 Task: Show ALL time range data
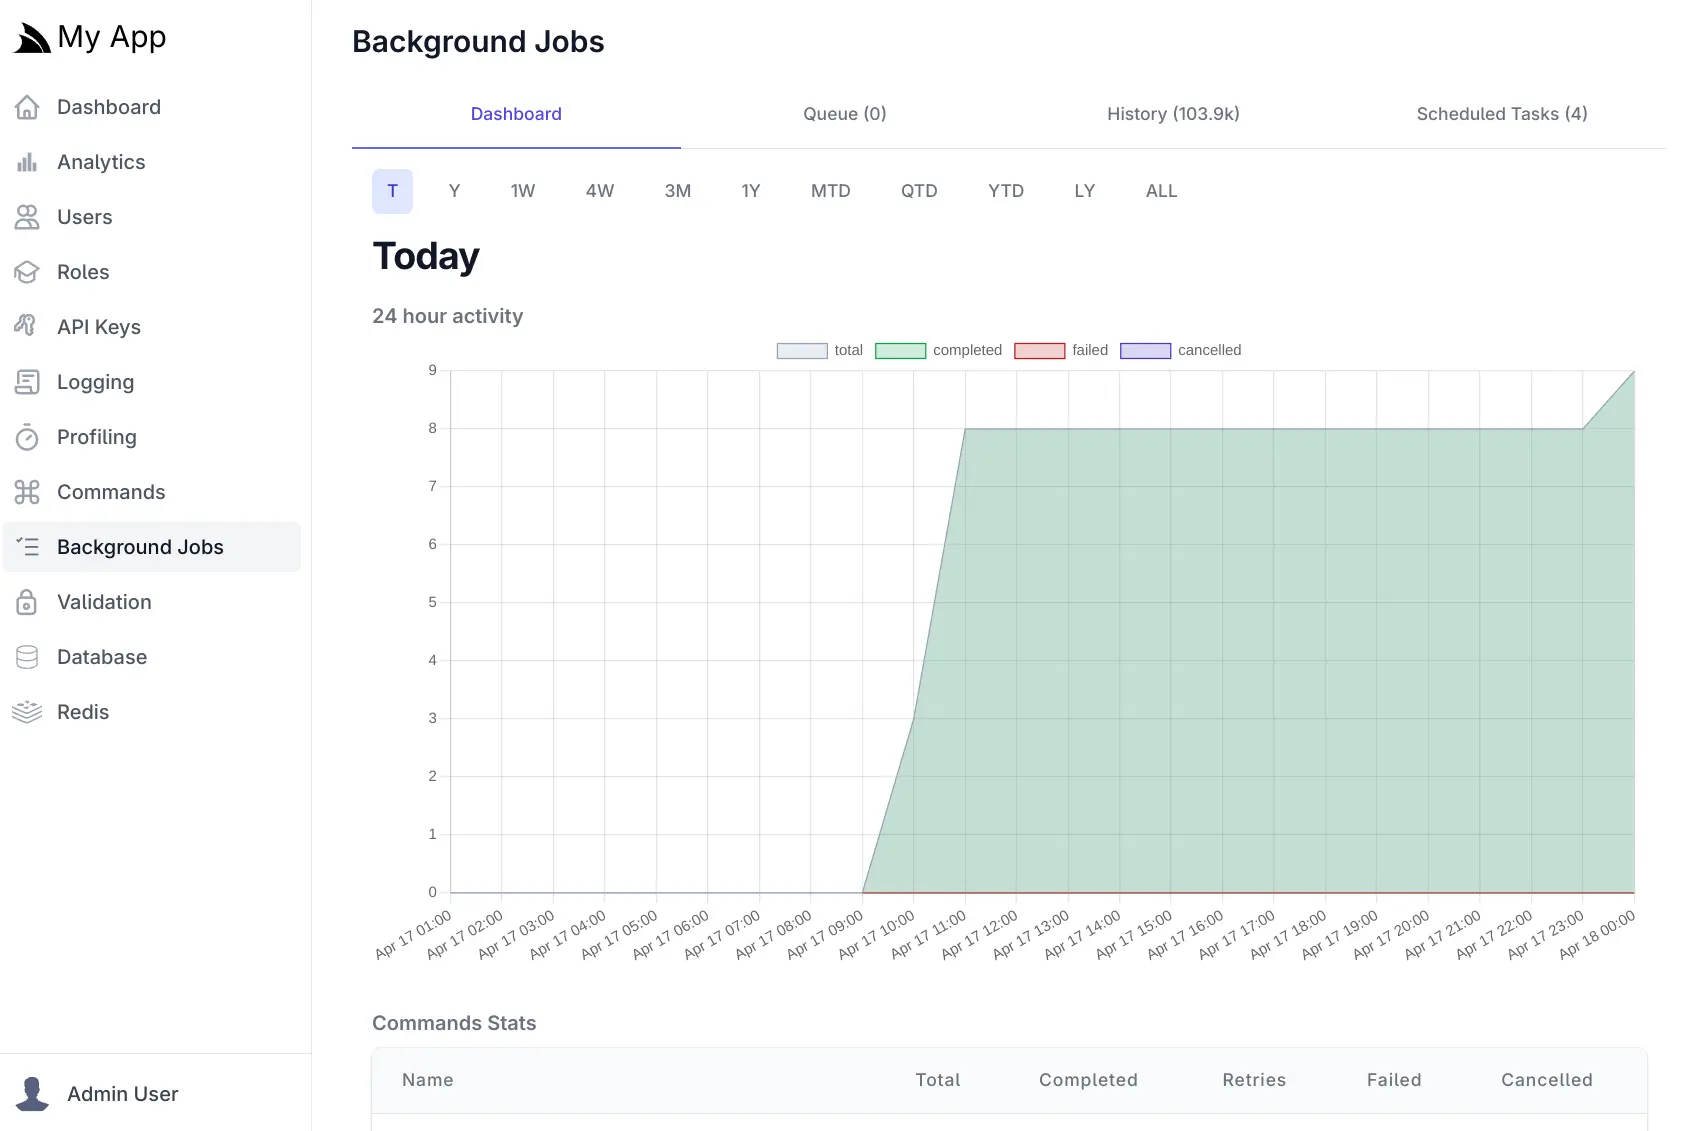click(1160, 191)
